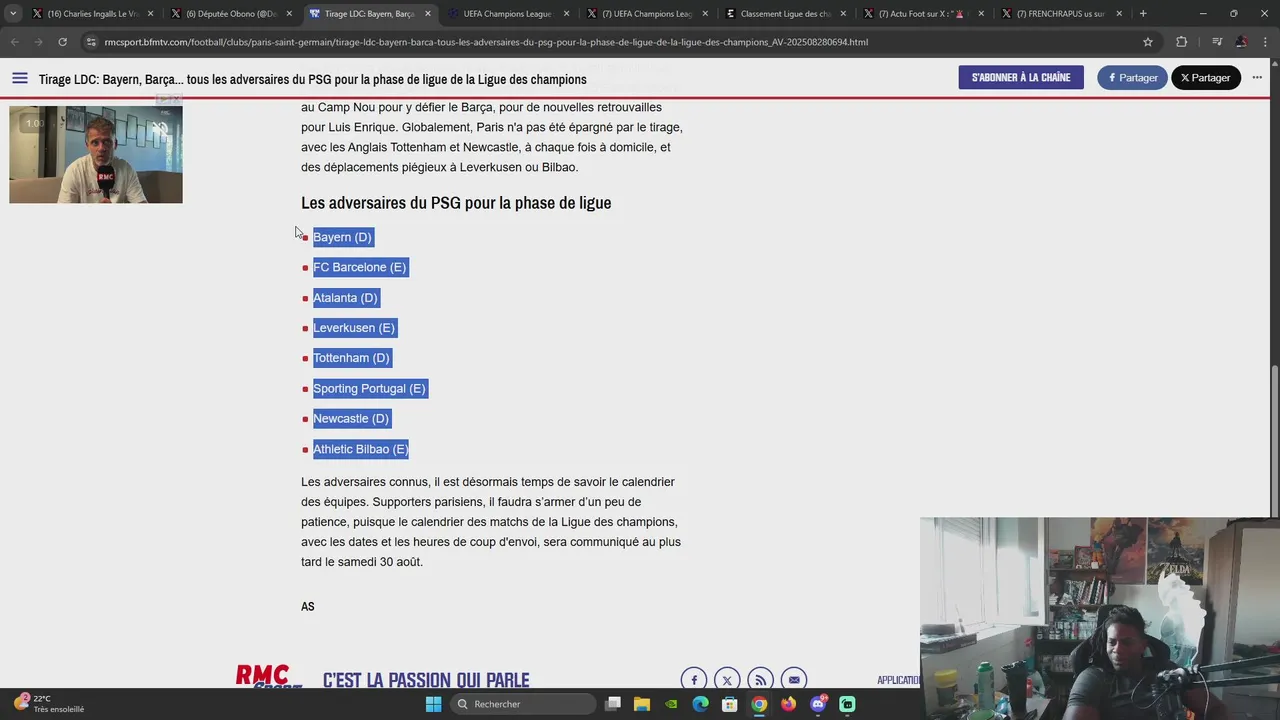The image size is (1280, 720).
Task: Open Discord from the taskbar
Action: tap(818, 704)
